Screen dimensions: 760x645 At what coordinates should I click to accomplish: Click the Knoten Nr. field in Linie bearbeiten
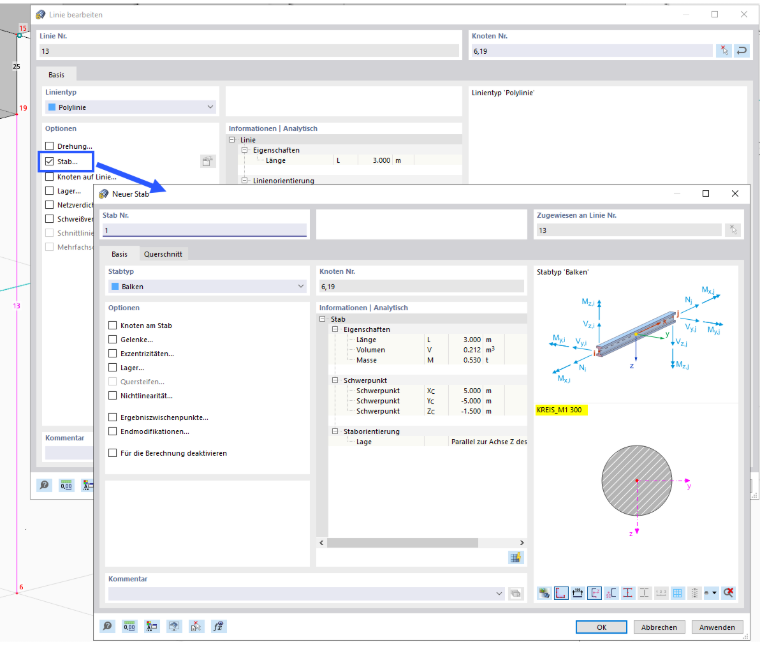tap(592, 51)
